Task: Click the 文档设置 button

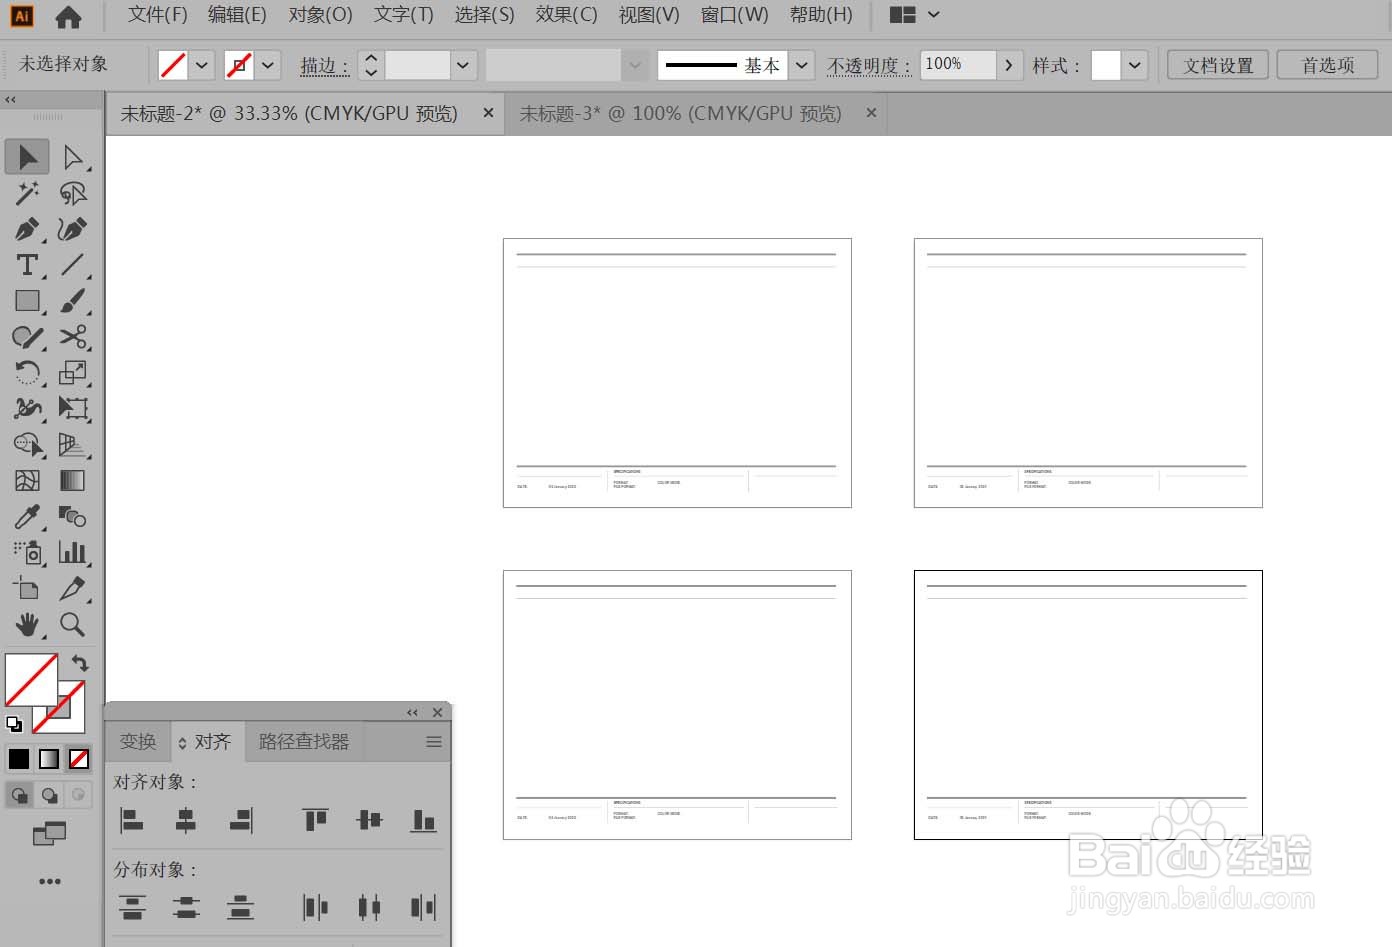Action: 1218,66
